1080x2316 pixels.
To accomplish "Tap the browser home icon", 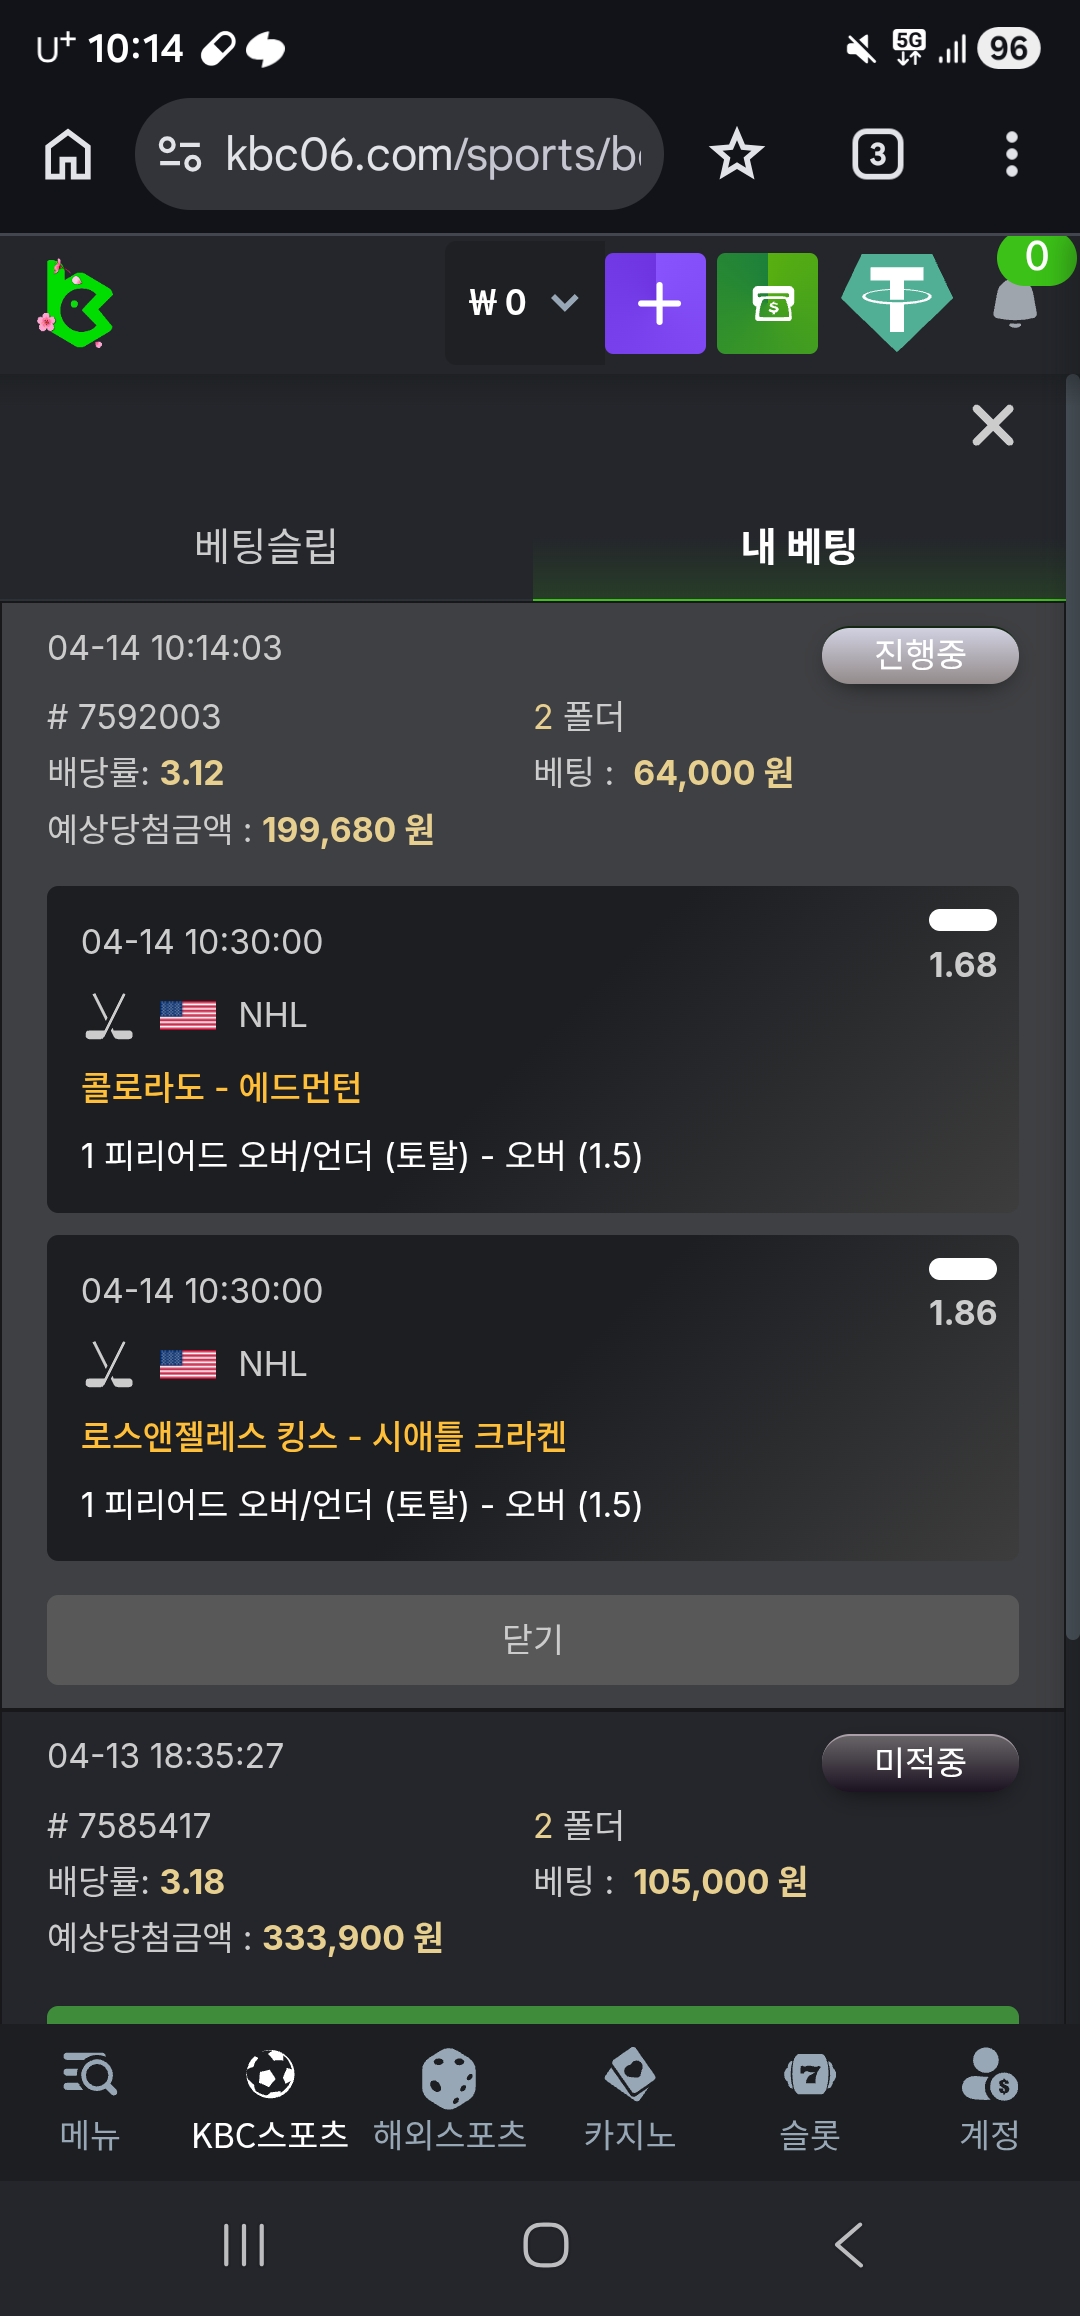I will [x=68, y=155].
